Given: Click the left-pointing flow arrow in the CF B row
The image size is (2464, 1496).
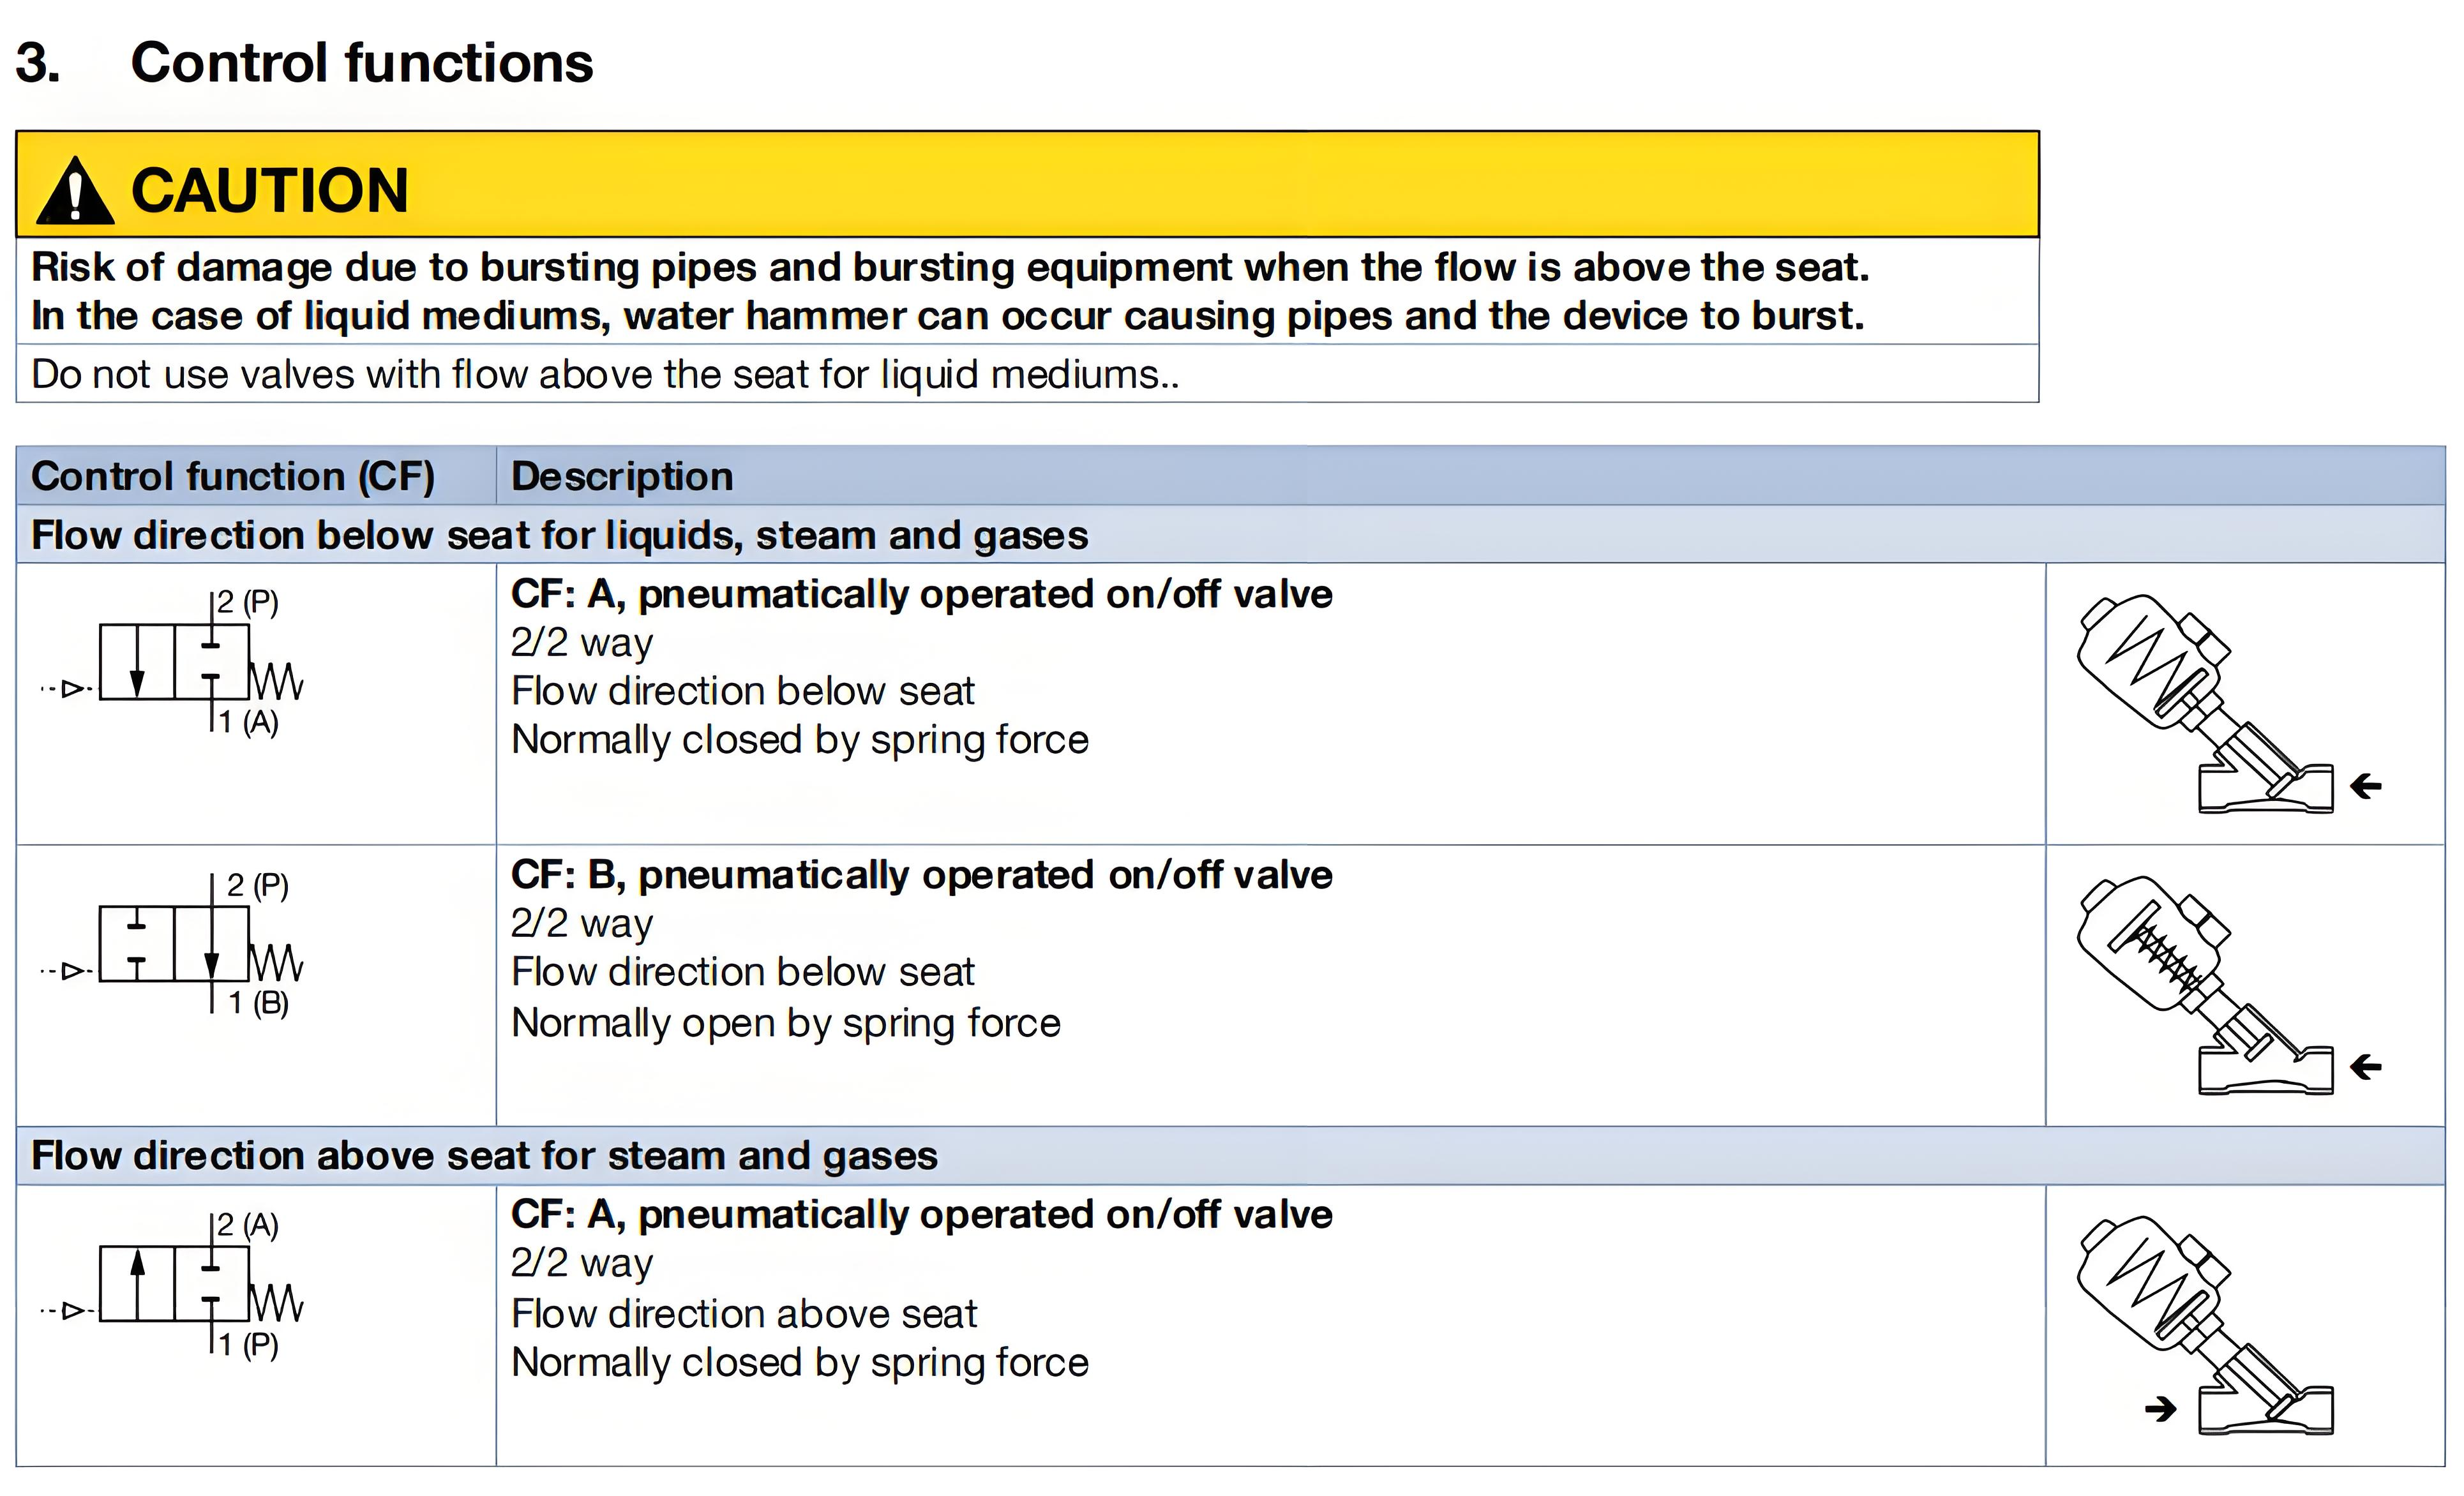Looking at the screenshot, I should 2366,1067.
